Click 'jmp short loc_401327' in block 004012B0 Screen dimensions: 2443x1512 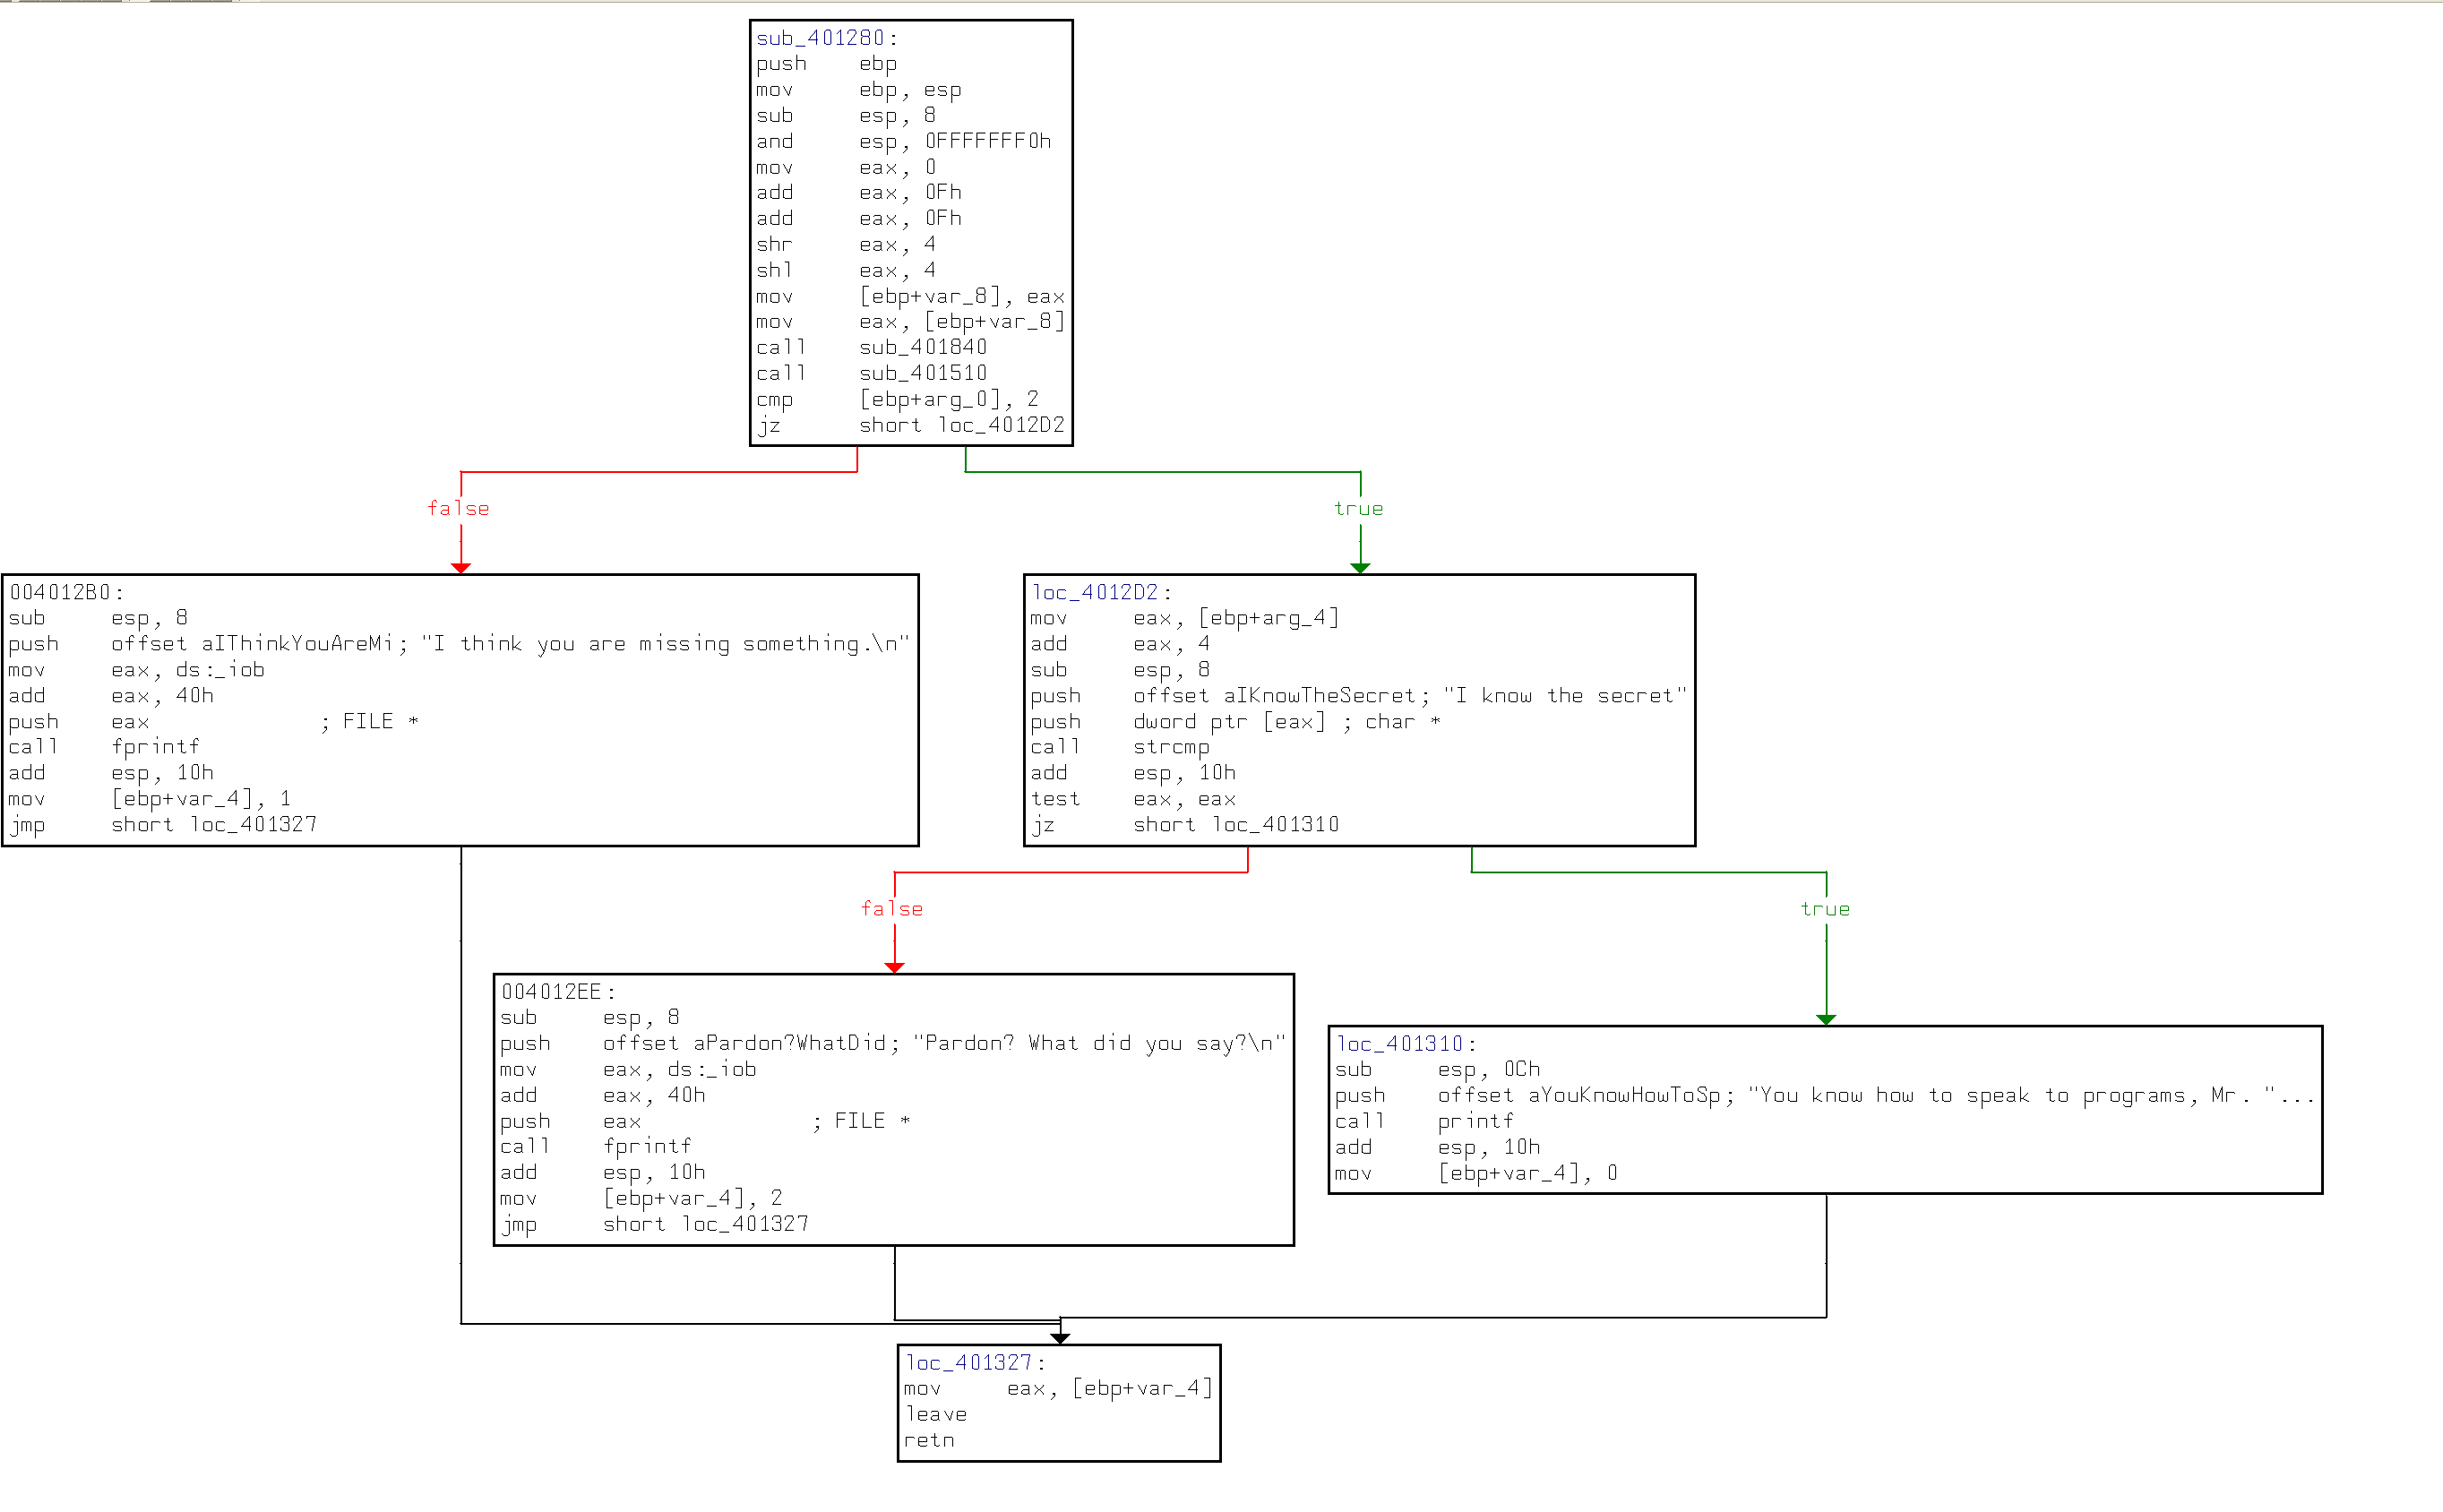pos(163,825)
